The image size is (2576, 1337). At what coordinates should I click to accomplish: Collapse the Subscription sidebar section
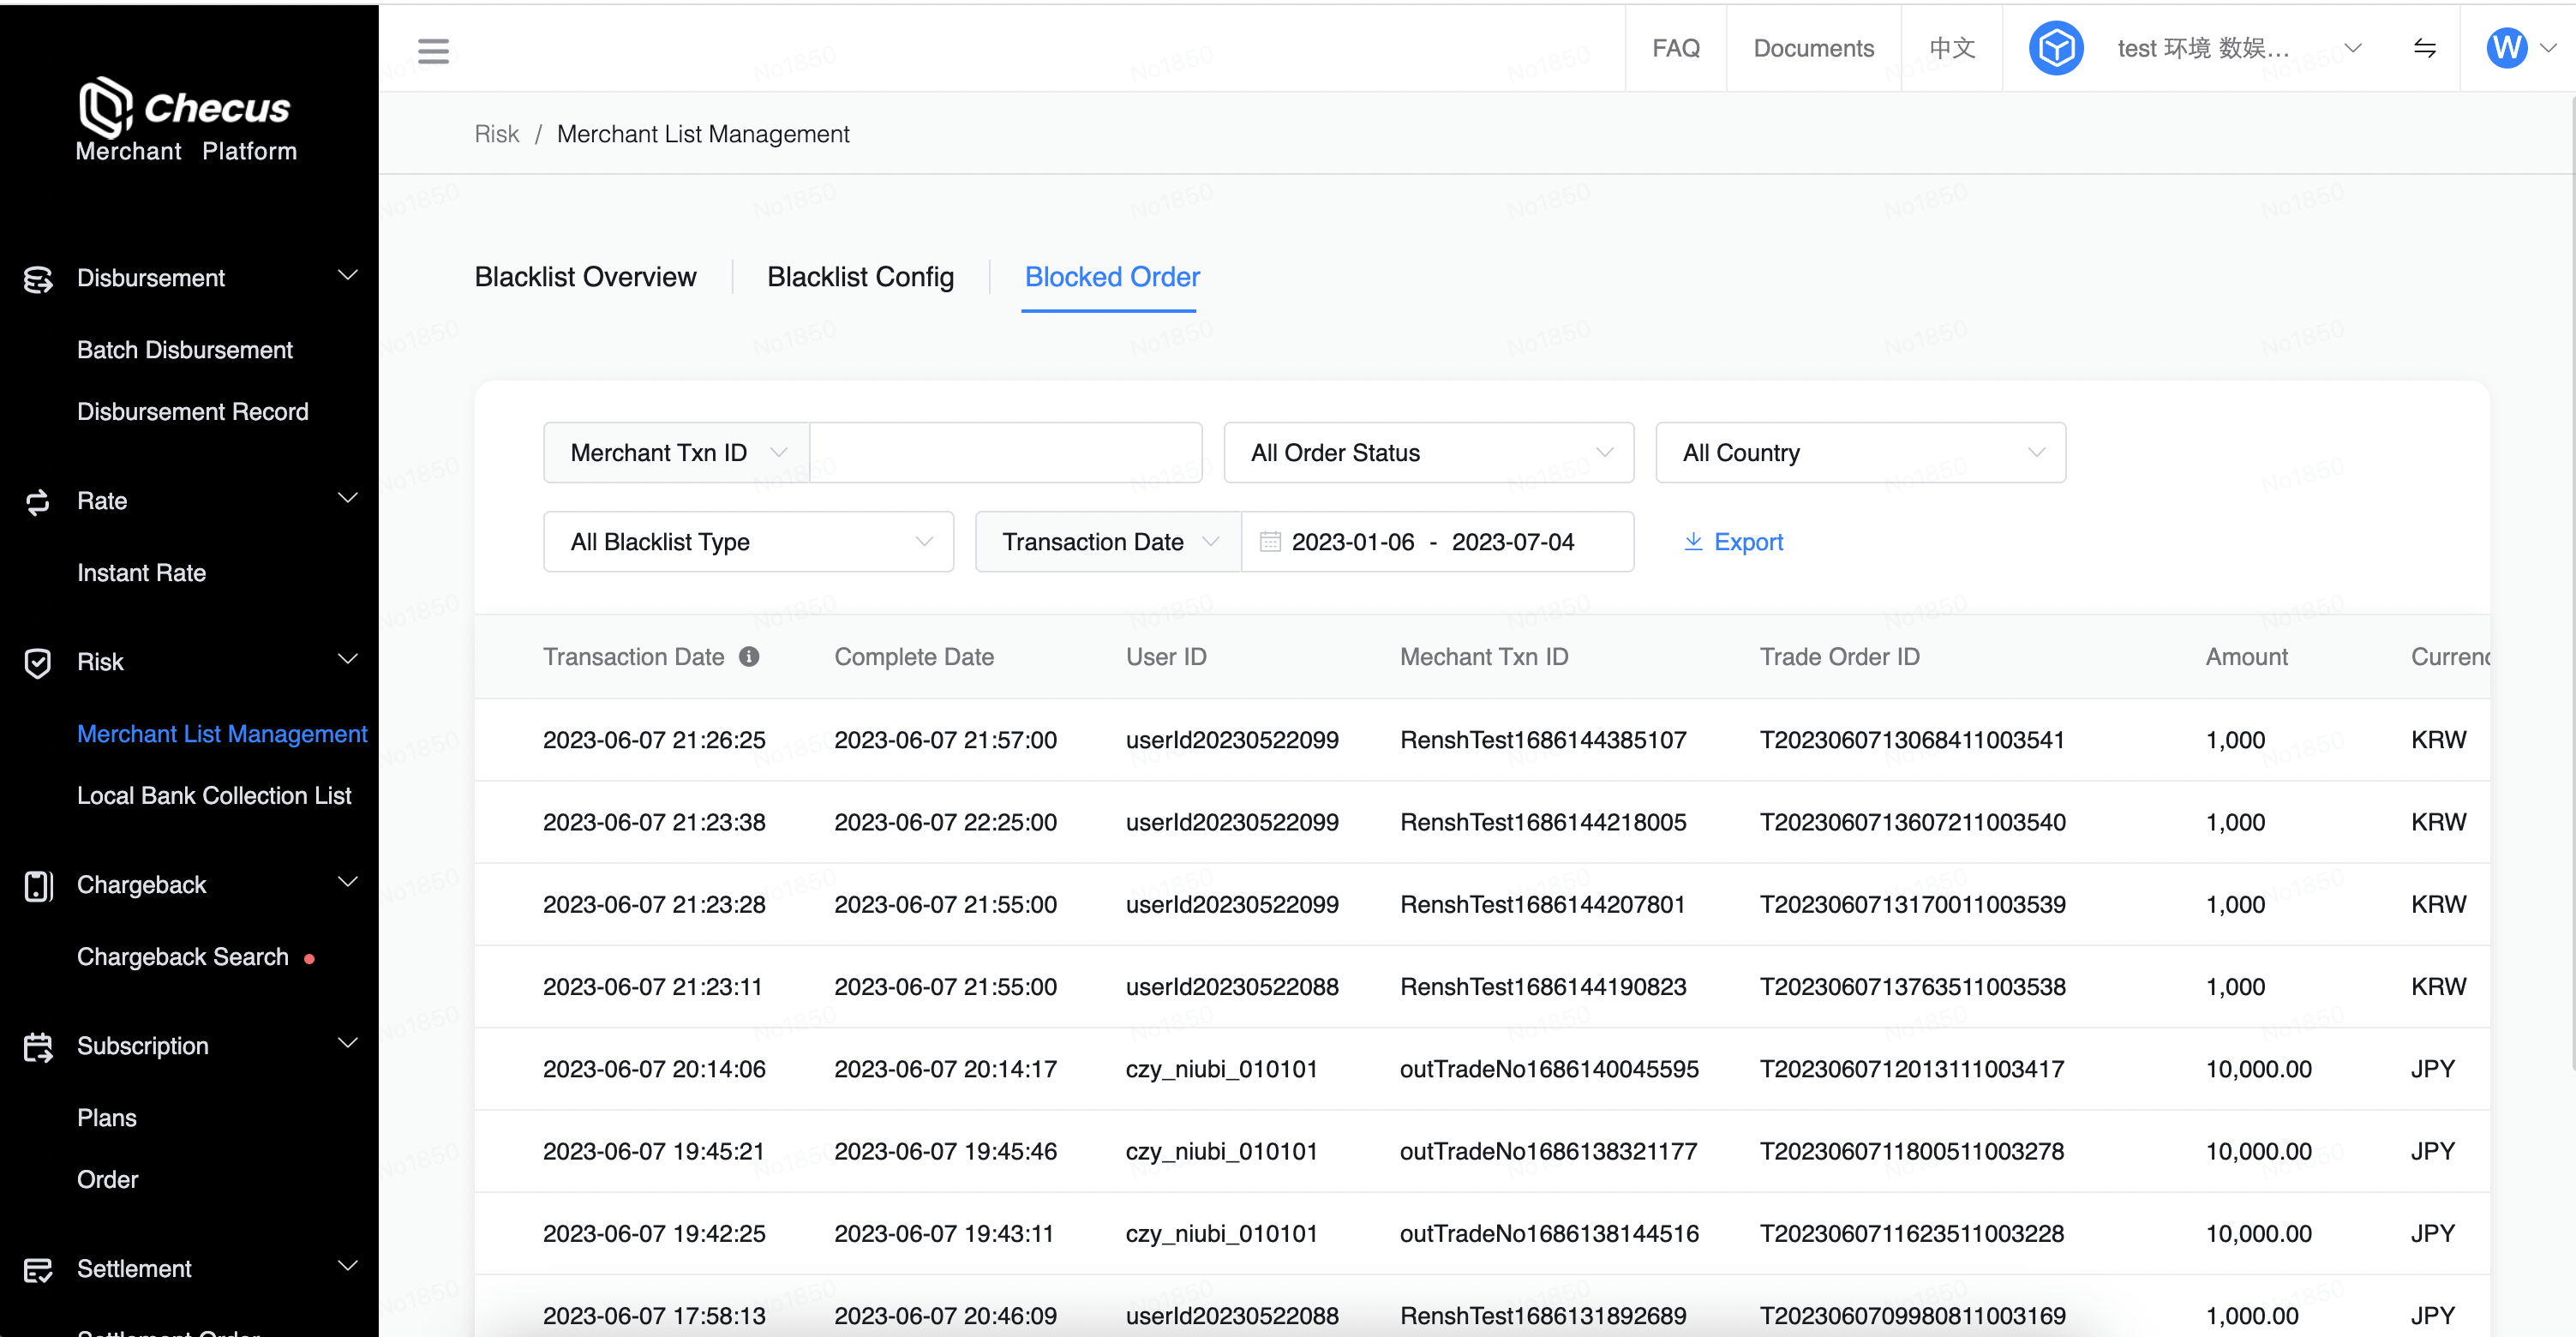click(347, 1043)
